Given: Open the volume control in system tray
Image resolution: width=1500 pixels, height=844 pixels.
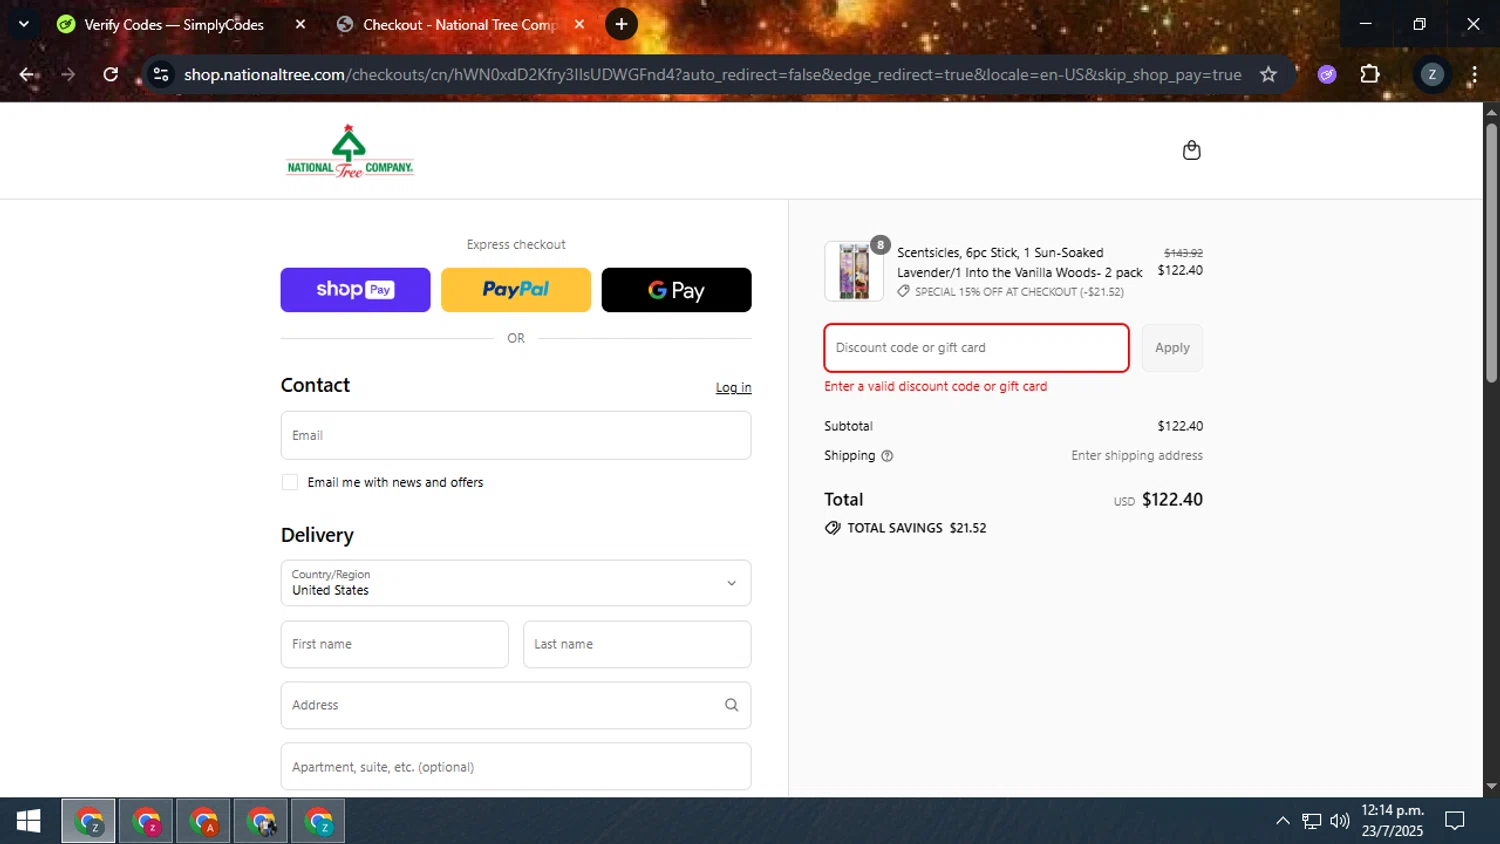Looking at the screenshot, I should (x=1340, y=821).
